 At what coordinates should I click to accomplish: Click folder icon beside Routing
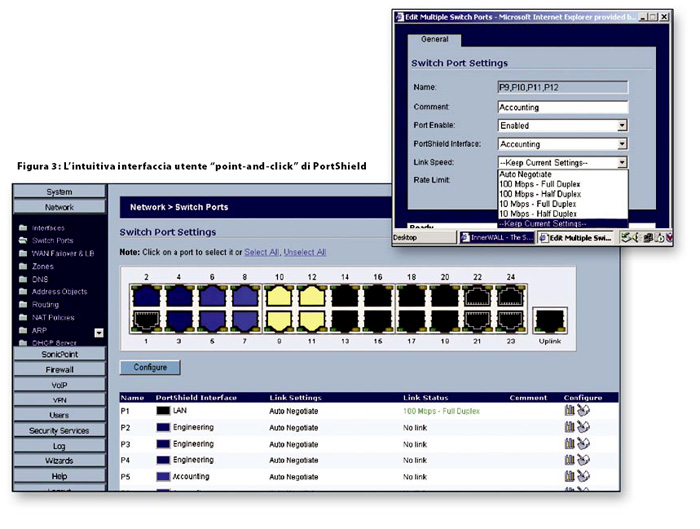23,304
